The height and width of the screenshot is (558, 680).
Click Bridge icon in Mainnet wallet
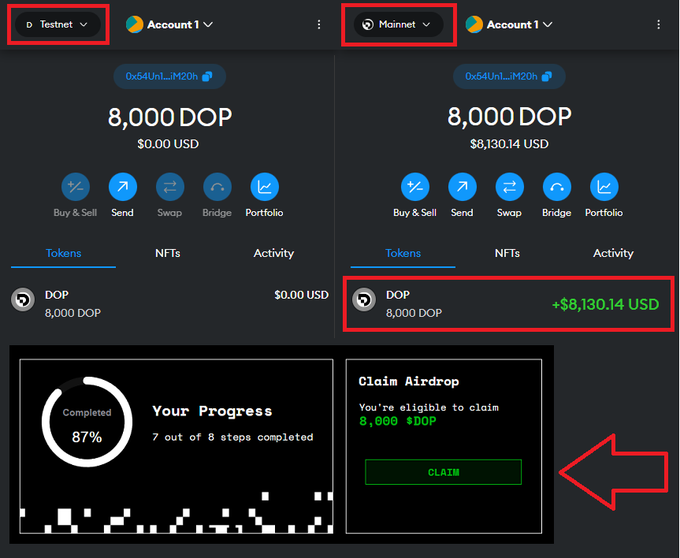(557, 187)
